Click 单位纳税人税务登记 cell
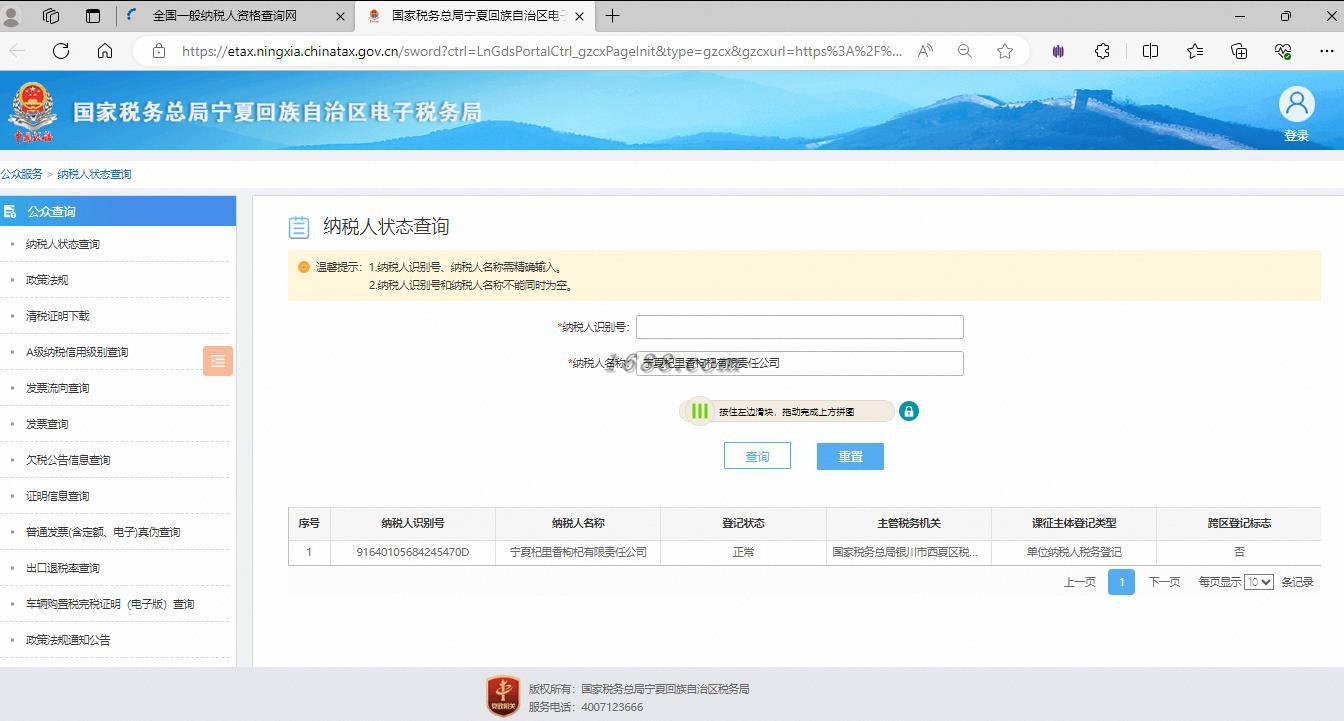The height and width of the screenshot is (721, 1344). [x=1074, y=552]
